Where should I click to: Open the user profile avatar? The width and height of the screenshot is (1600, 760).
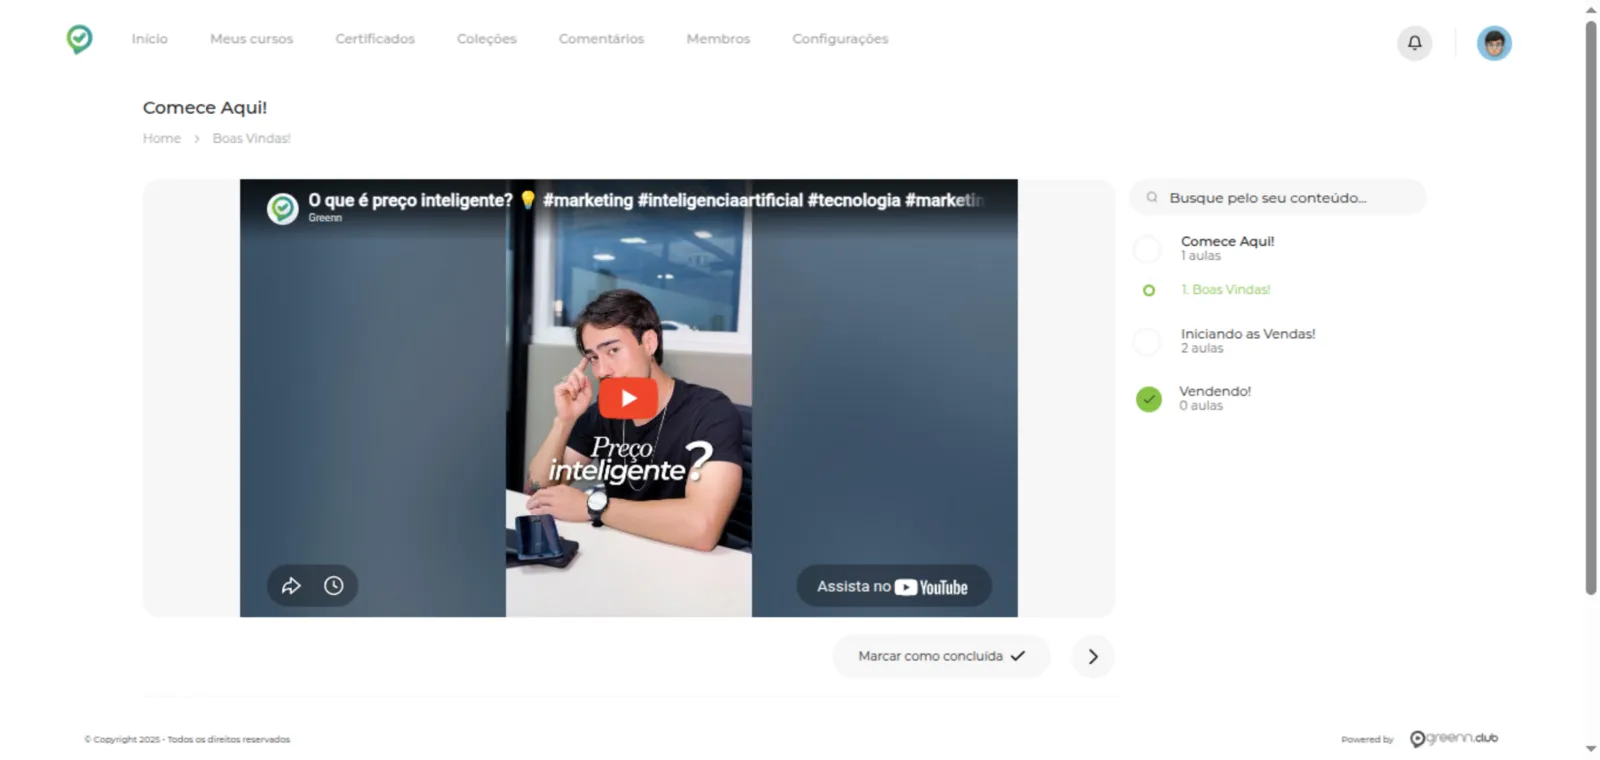[x=1494, y=43]
